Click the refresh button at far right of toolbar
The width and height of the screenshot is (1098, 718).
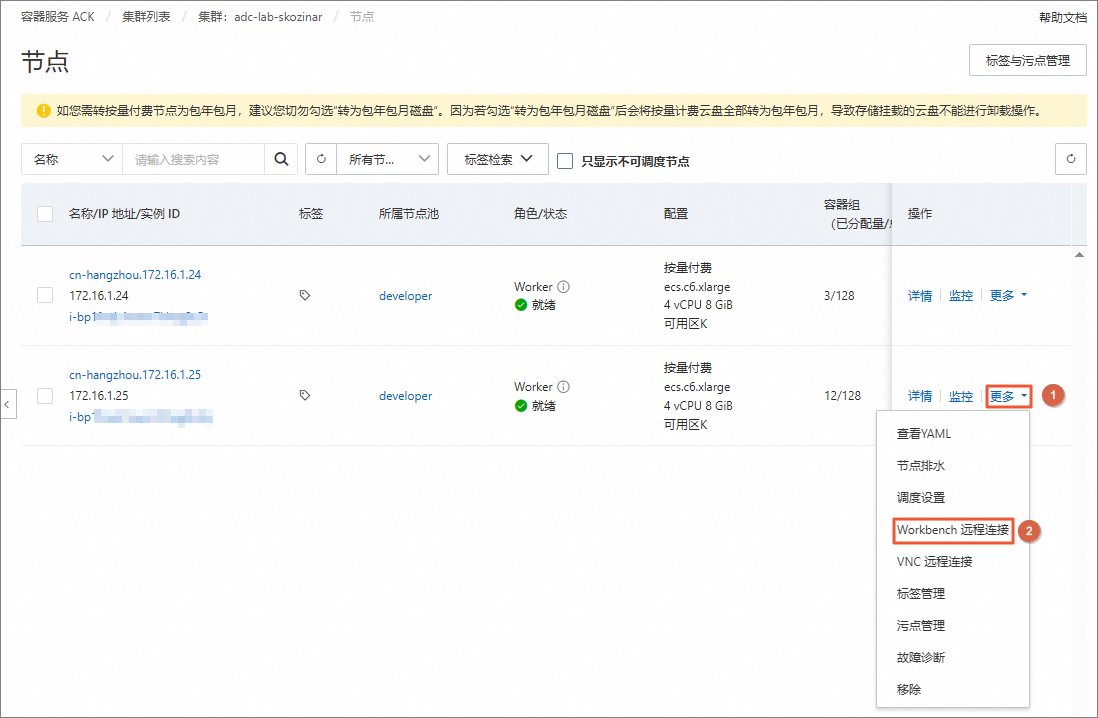pyautogui.click(x=1071, y=159)
